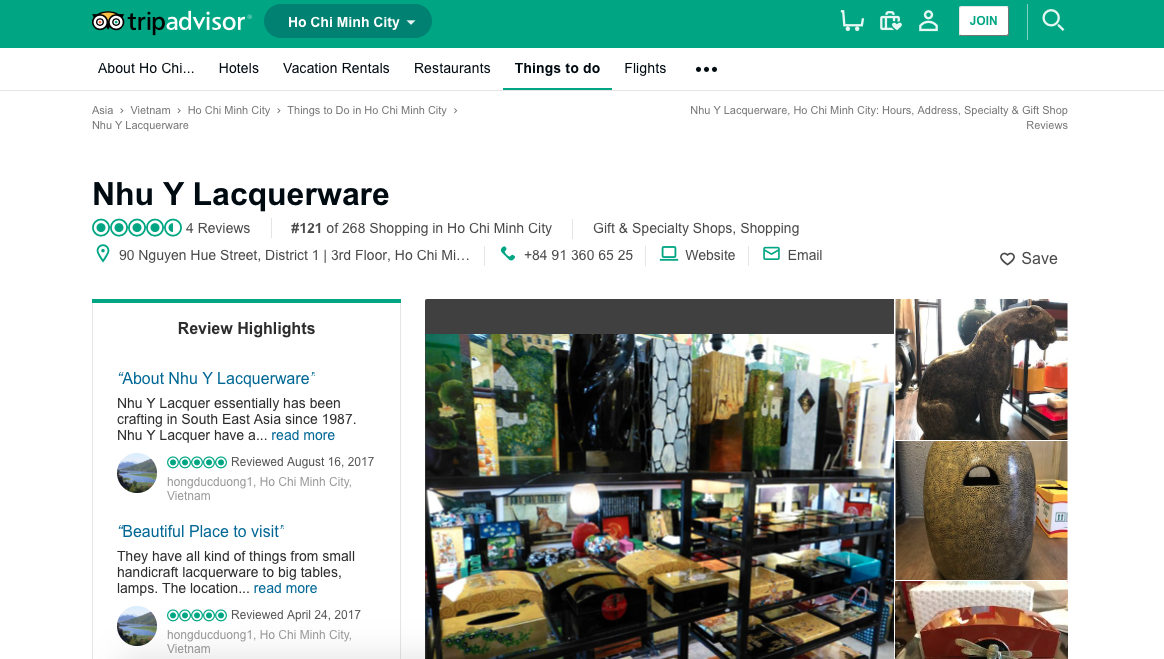Open About Ho Chi... tab
This screenshot has height=659, width=1164.
146,68
